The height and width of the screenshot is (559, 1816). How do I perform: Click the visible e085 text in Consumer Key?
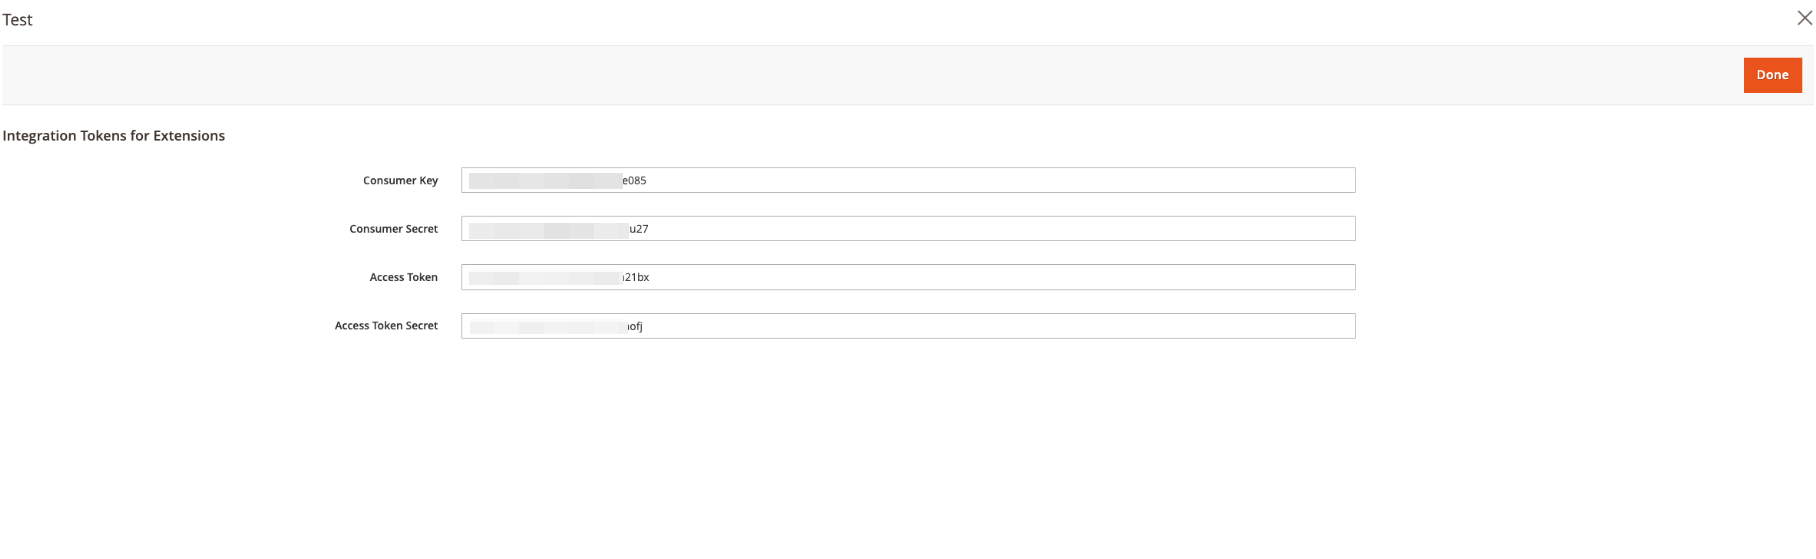[634, 181]
